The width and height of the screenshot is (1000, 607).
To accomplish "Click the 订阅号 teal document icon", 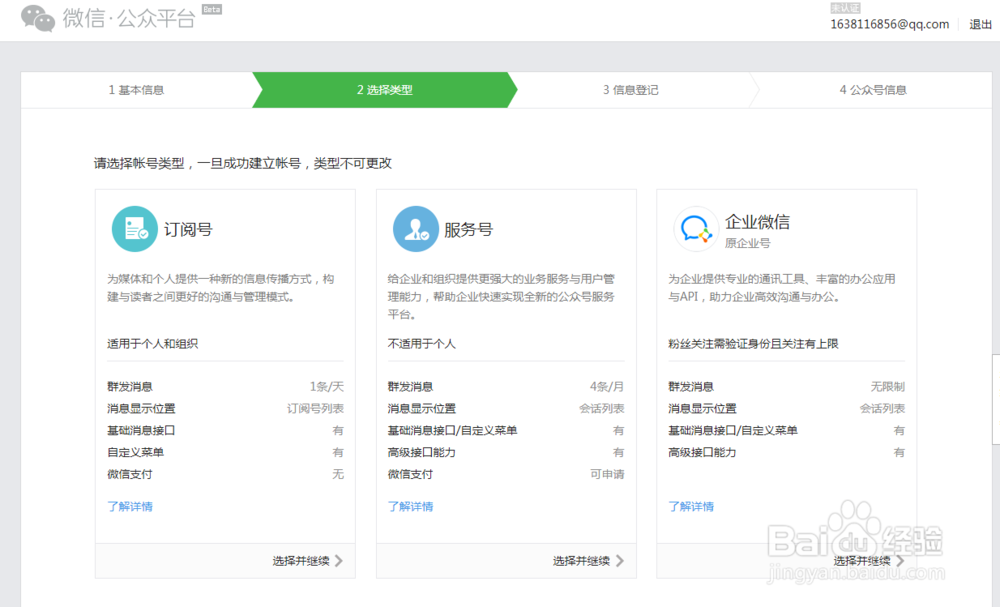I will pos(135,229).
